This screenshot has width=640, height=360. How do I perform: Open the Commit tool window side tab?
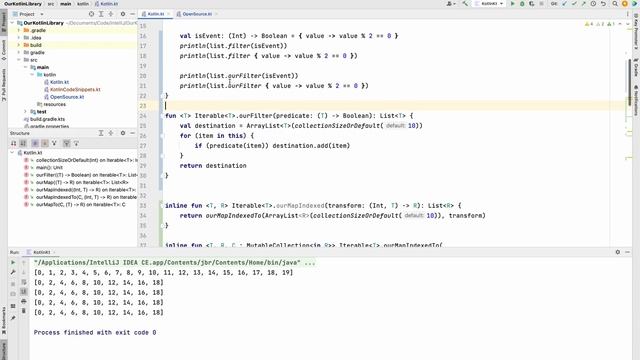click(4, 50)
